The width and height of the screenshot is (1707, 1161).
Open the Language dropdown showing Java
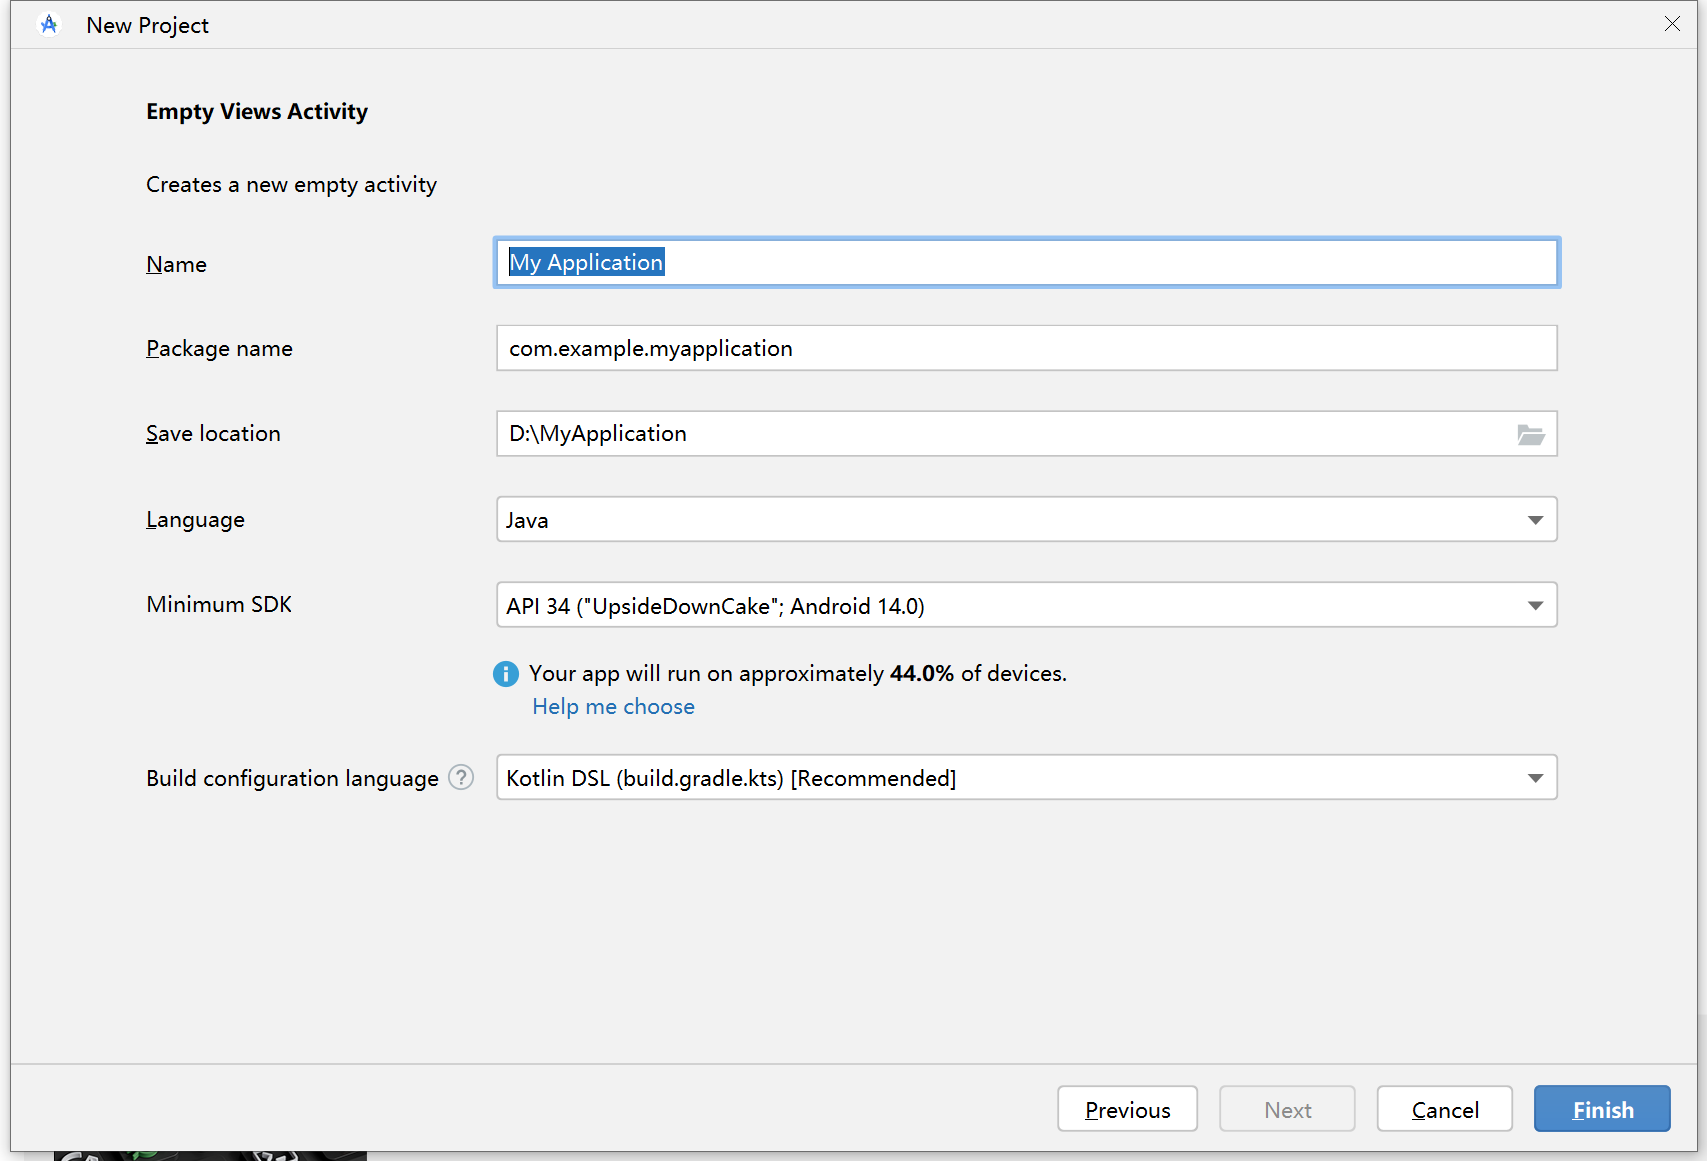[x=1027, y=520]
